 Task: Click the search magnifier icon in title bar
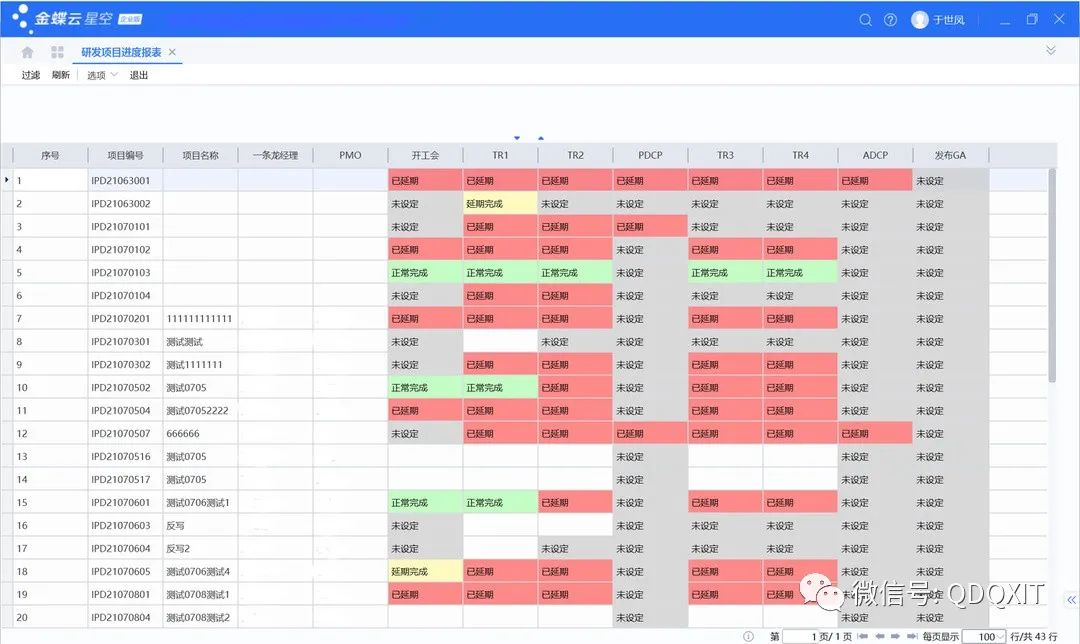point(866,20)
